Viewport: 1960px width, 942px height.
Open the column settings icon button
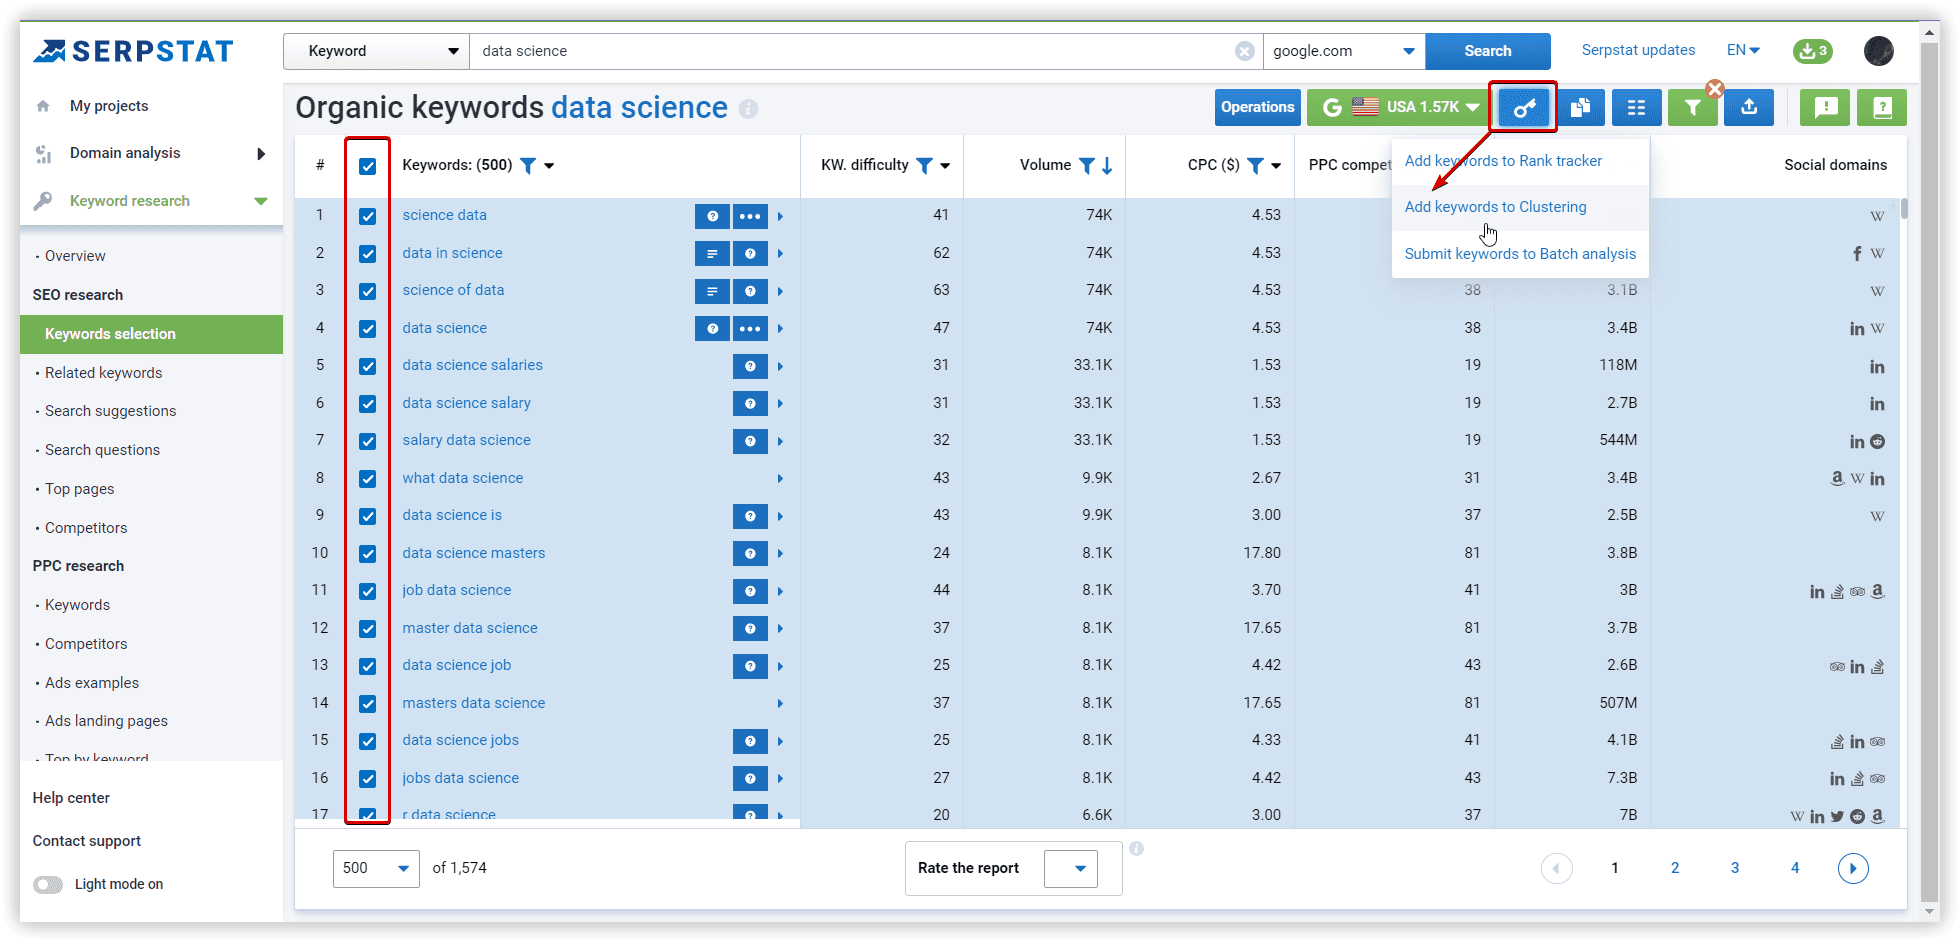(x=1636, y=108)
